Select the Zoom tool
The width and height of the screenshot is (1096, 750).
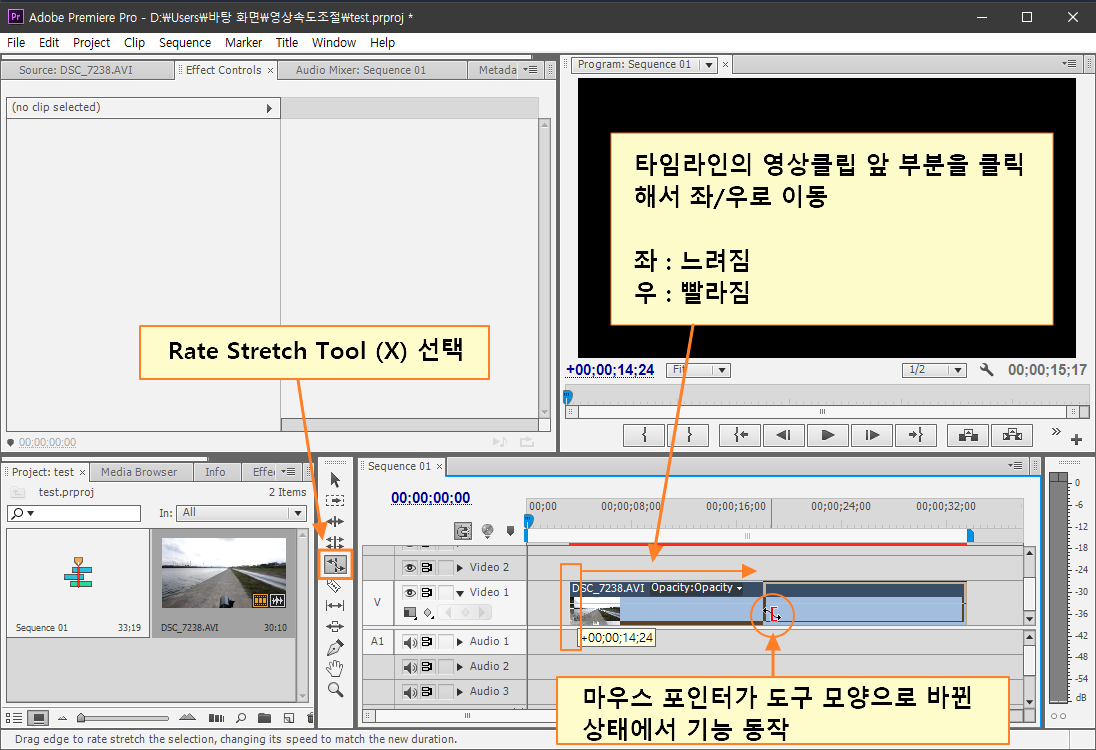(x=336, y=690)
